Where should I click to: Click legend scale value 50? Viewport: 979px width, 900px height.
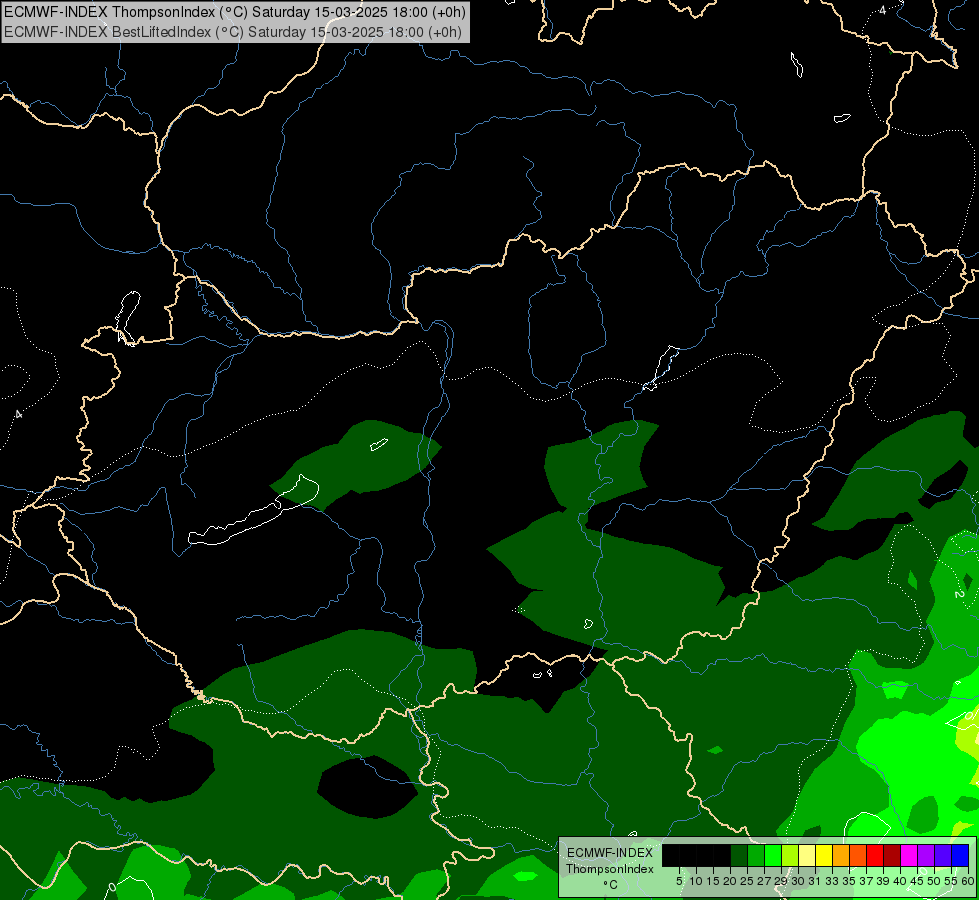[933, 881]
